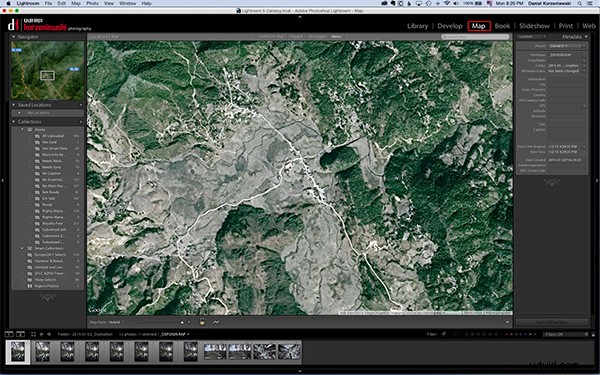Toggle the Untagged location filter
This screenshot has width=600, height=375.
[x=317, y=37]
